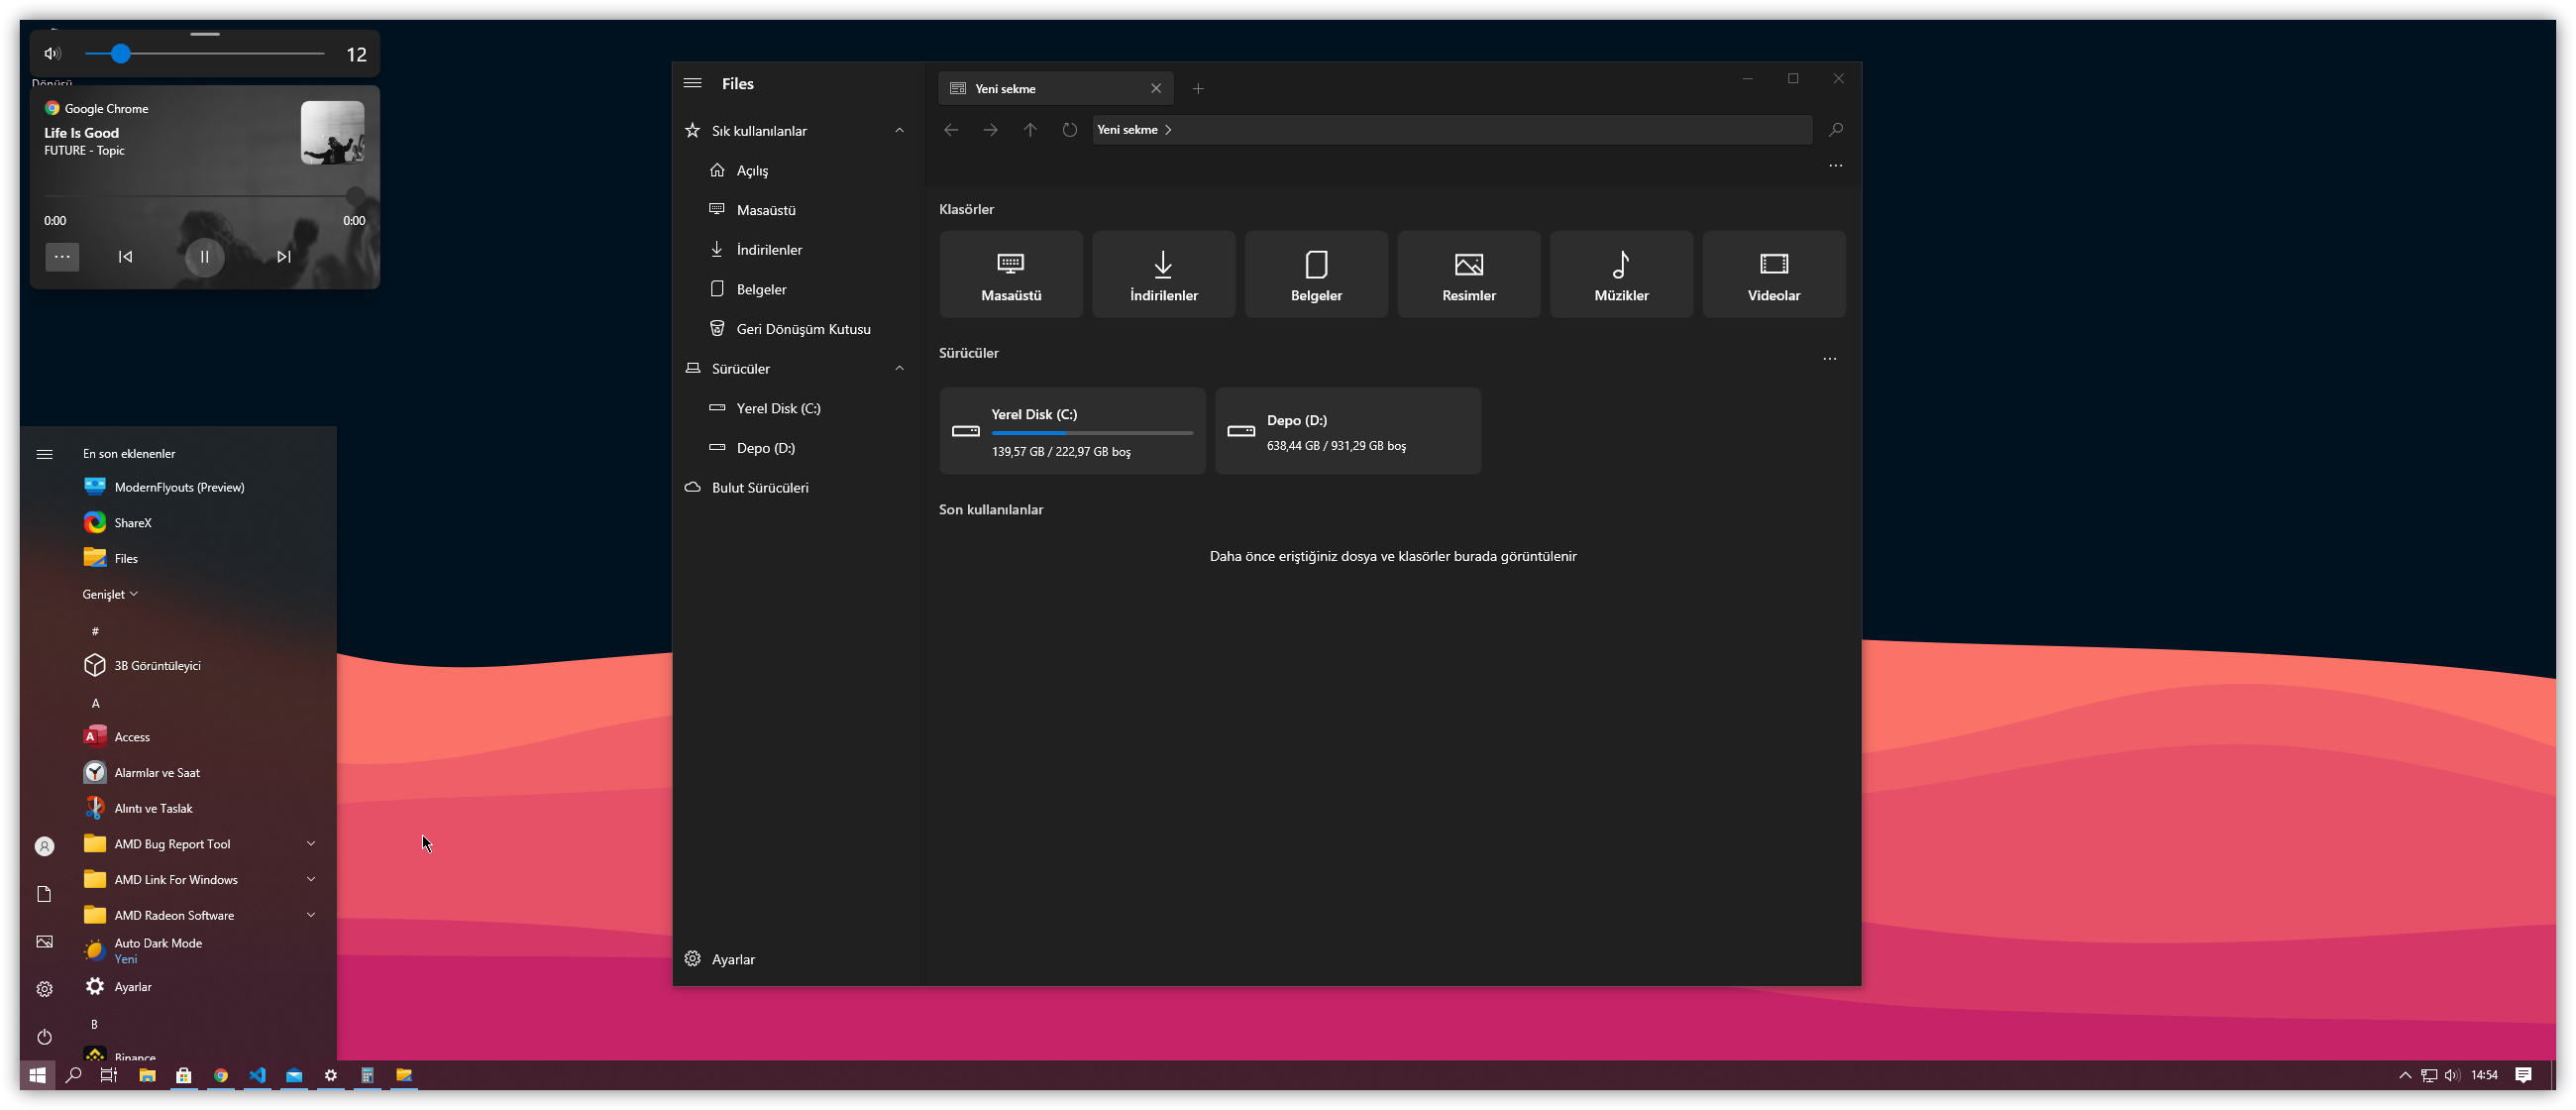The height and width of the screenshot is (1110, 2576).
Task: Click the refresh icon in Files toolbar
Action: point(1069,130)
